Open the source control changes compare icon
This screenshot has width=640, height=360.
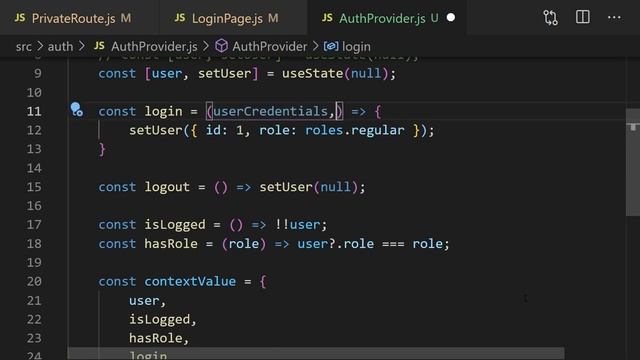[x=550, y=18]
